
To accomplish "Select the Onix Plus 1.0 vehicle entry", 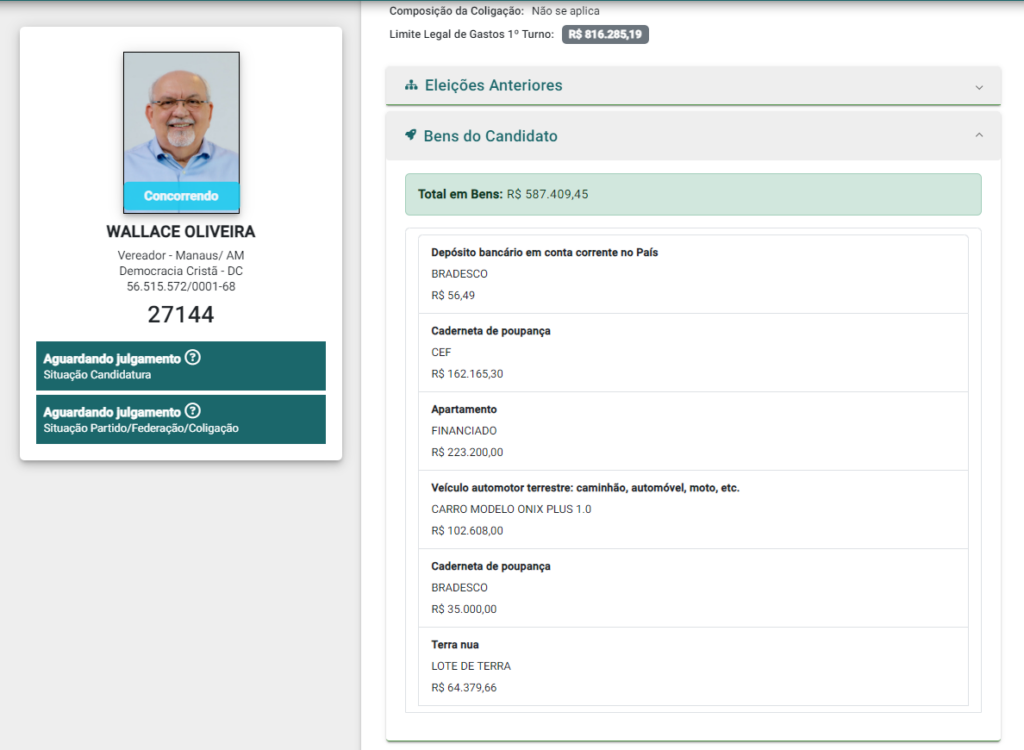I will point(692,509).
